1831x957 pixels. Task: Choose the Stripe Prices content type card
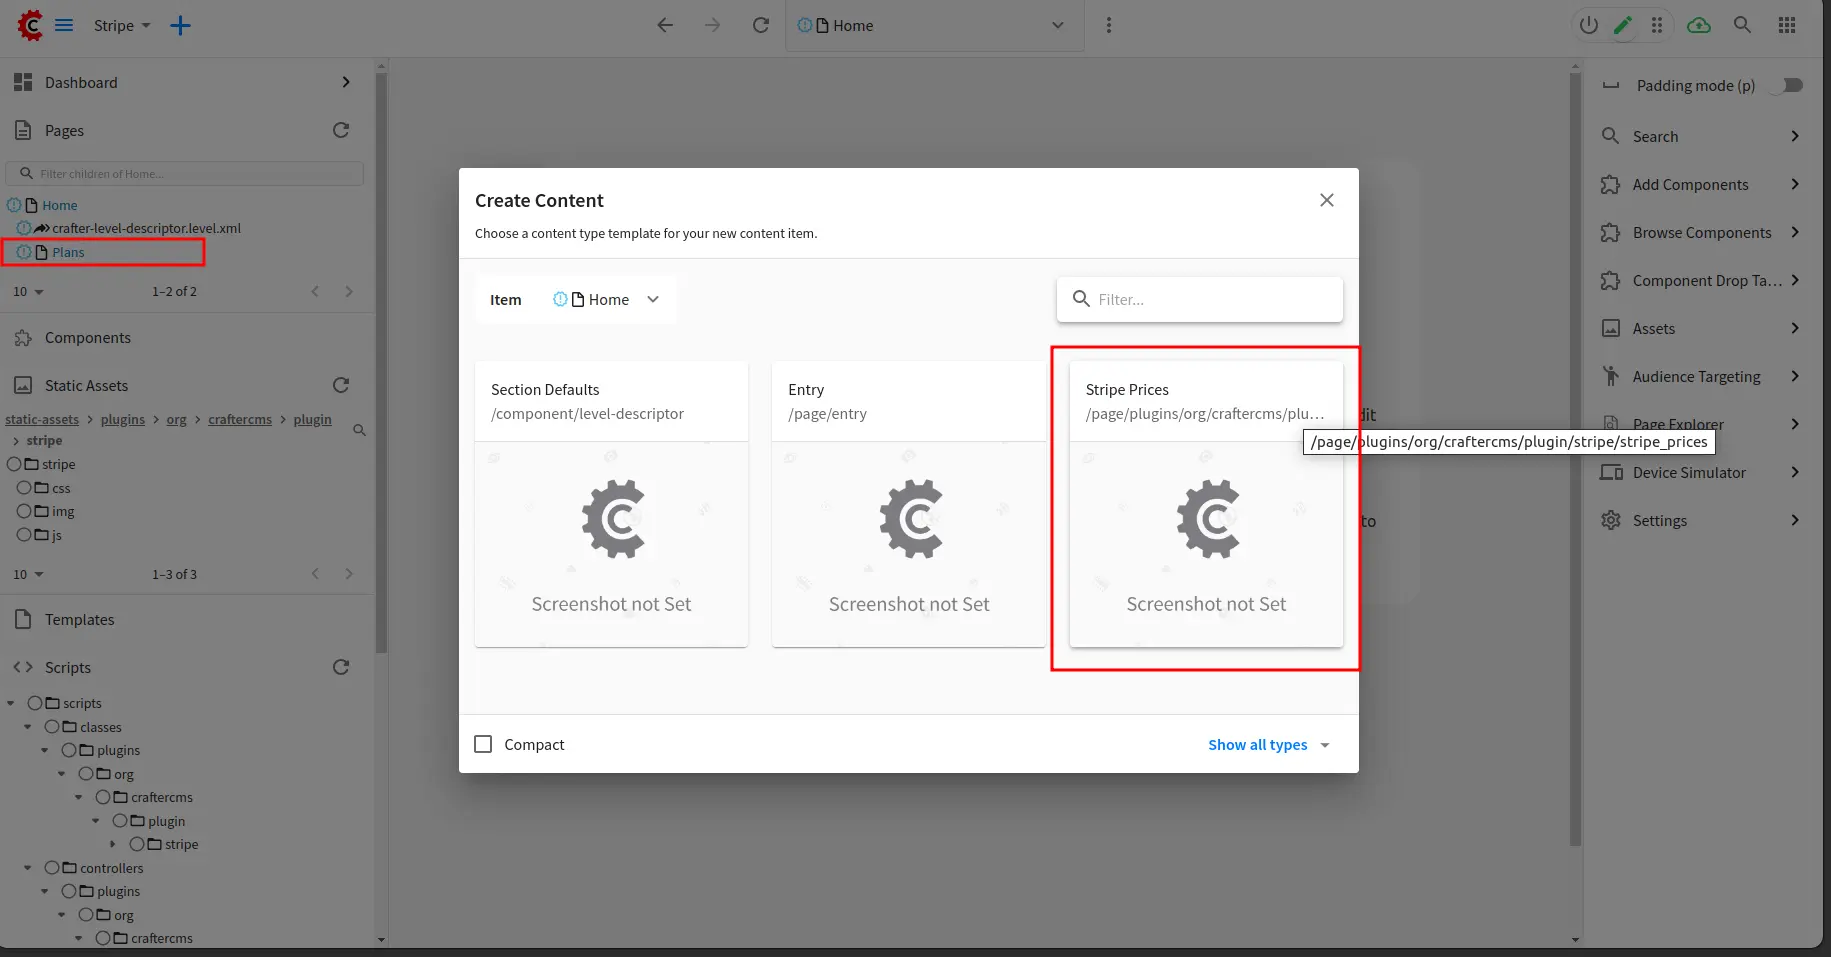(x=1205, y=505)
